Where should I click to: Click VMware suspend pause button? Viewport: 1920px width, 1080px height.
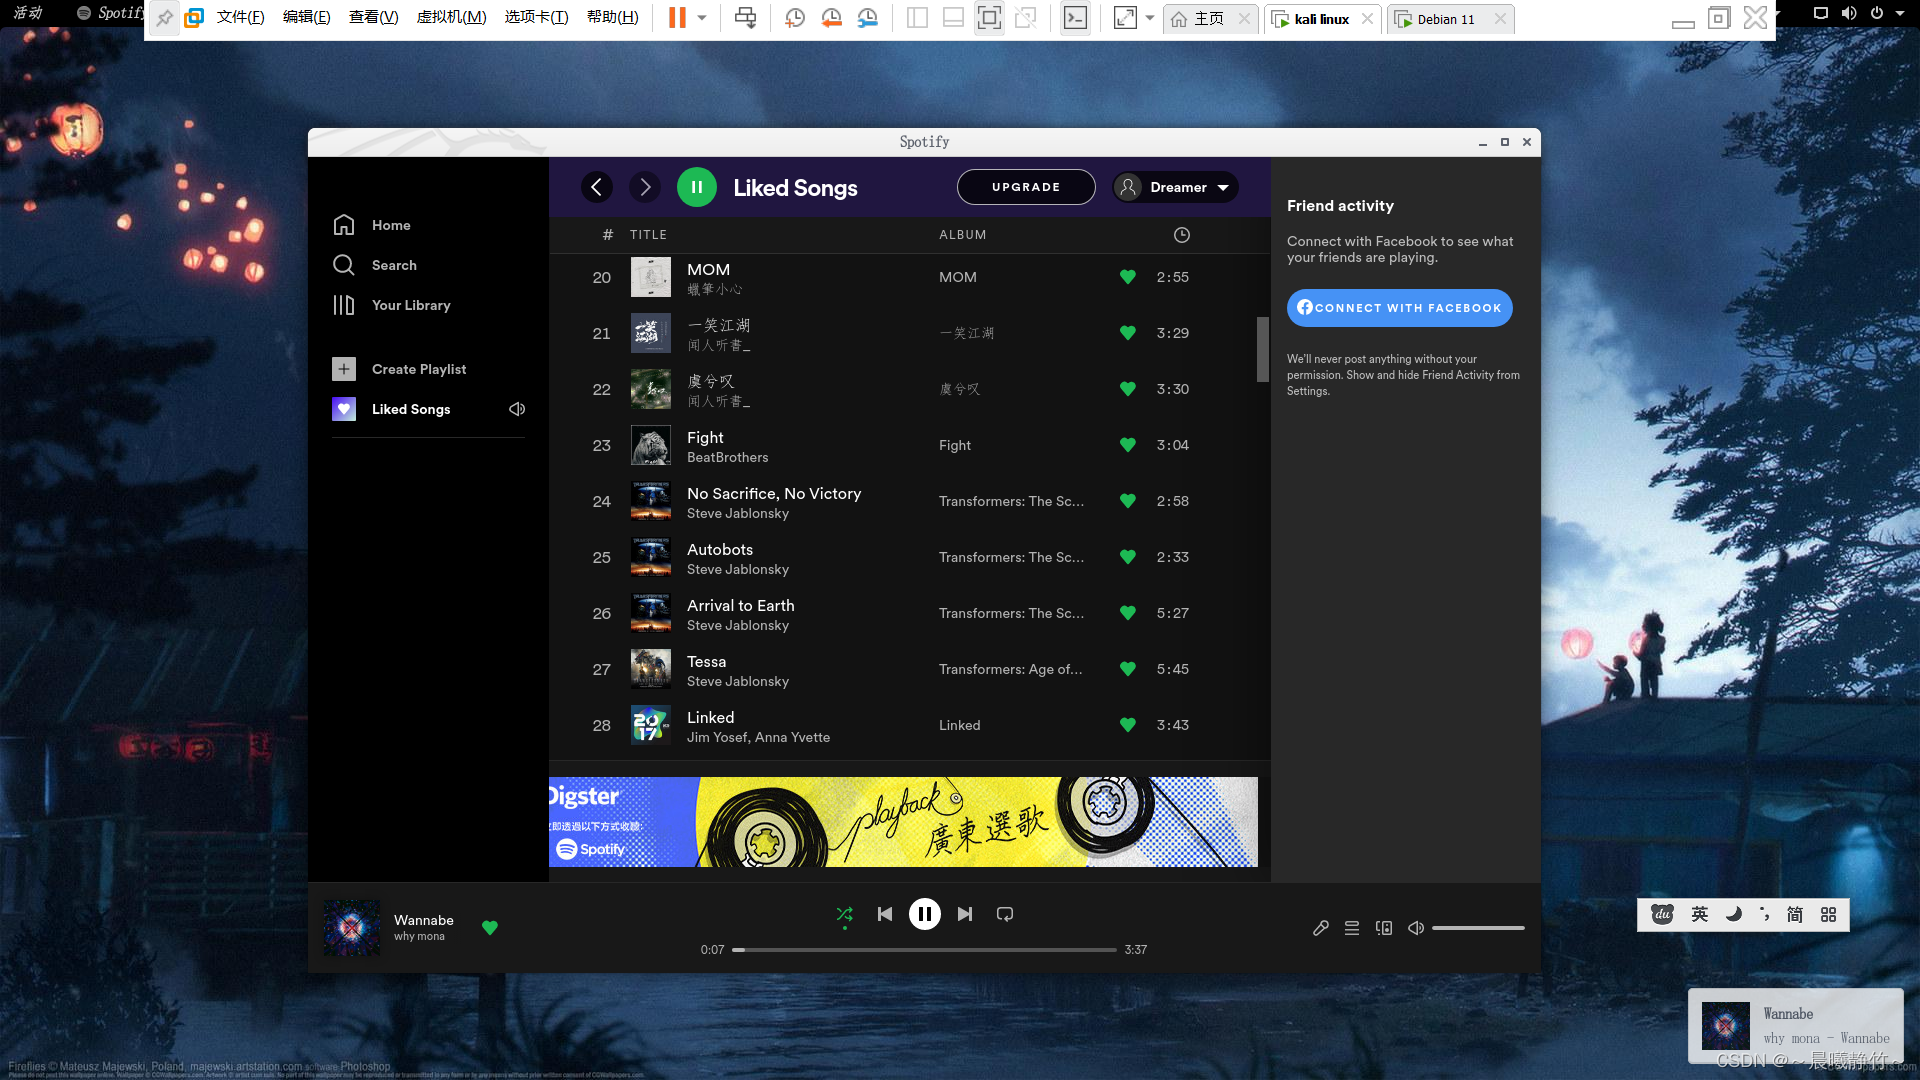(x=677, y=18)
